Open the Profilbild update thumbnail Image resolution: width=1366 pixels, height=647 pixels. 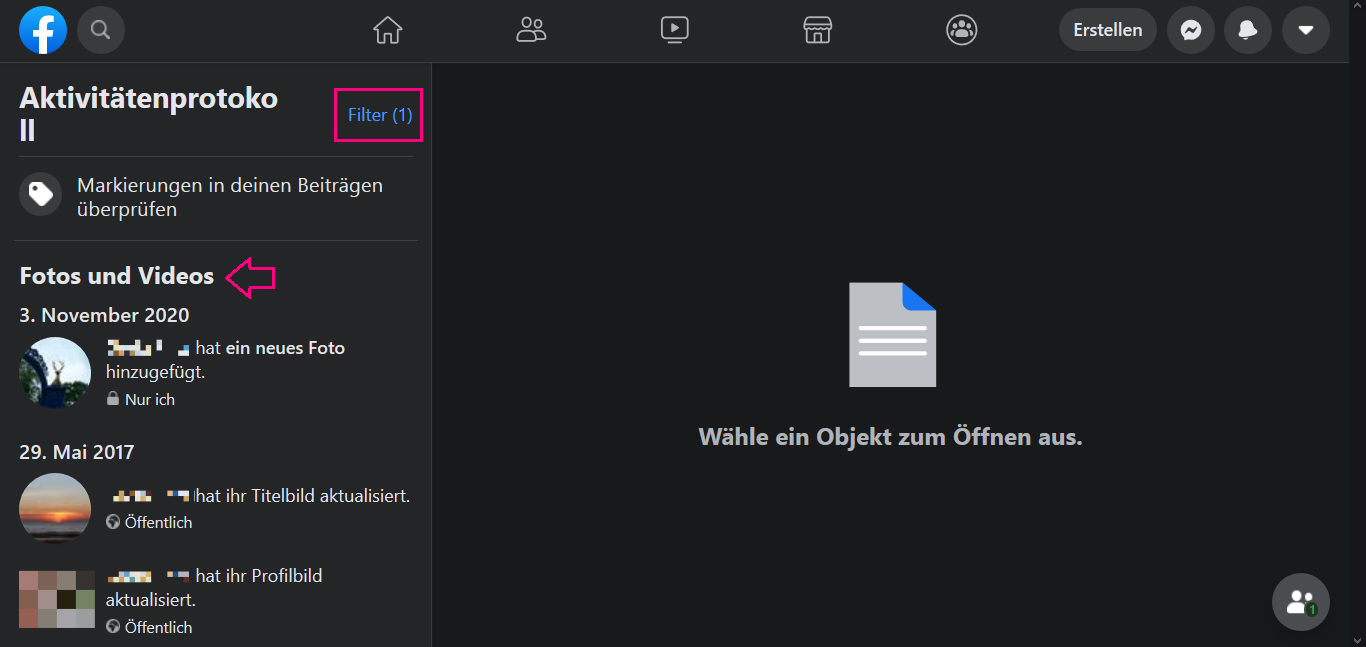57,599
